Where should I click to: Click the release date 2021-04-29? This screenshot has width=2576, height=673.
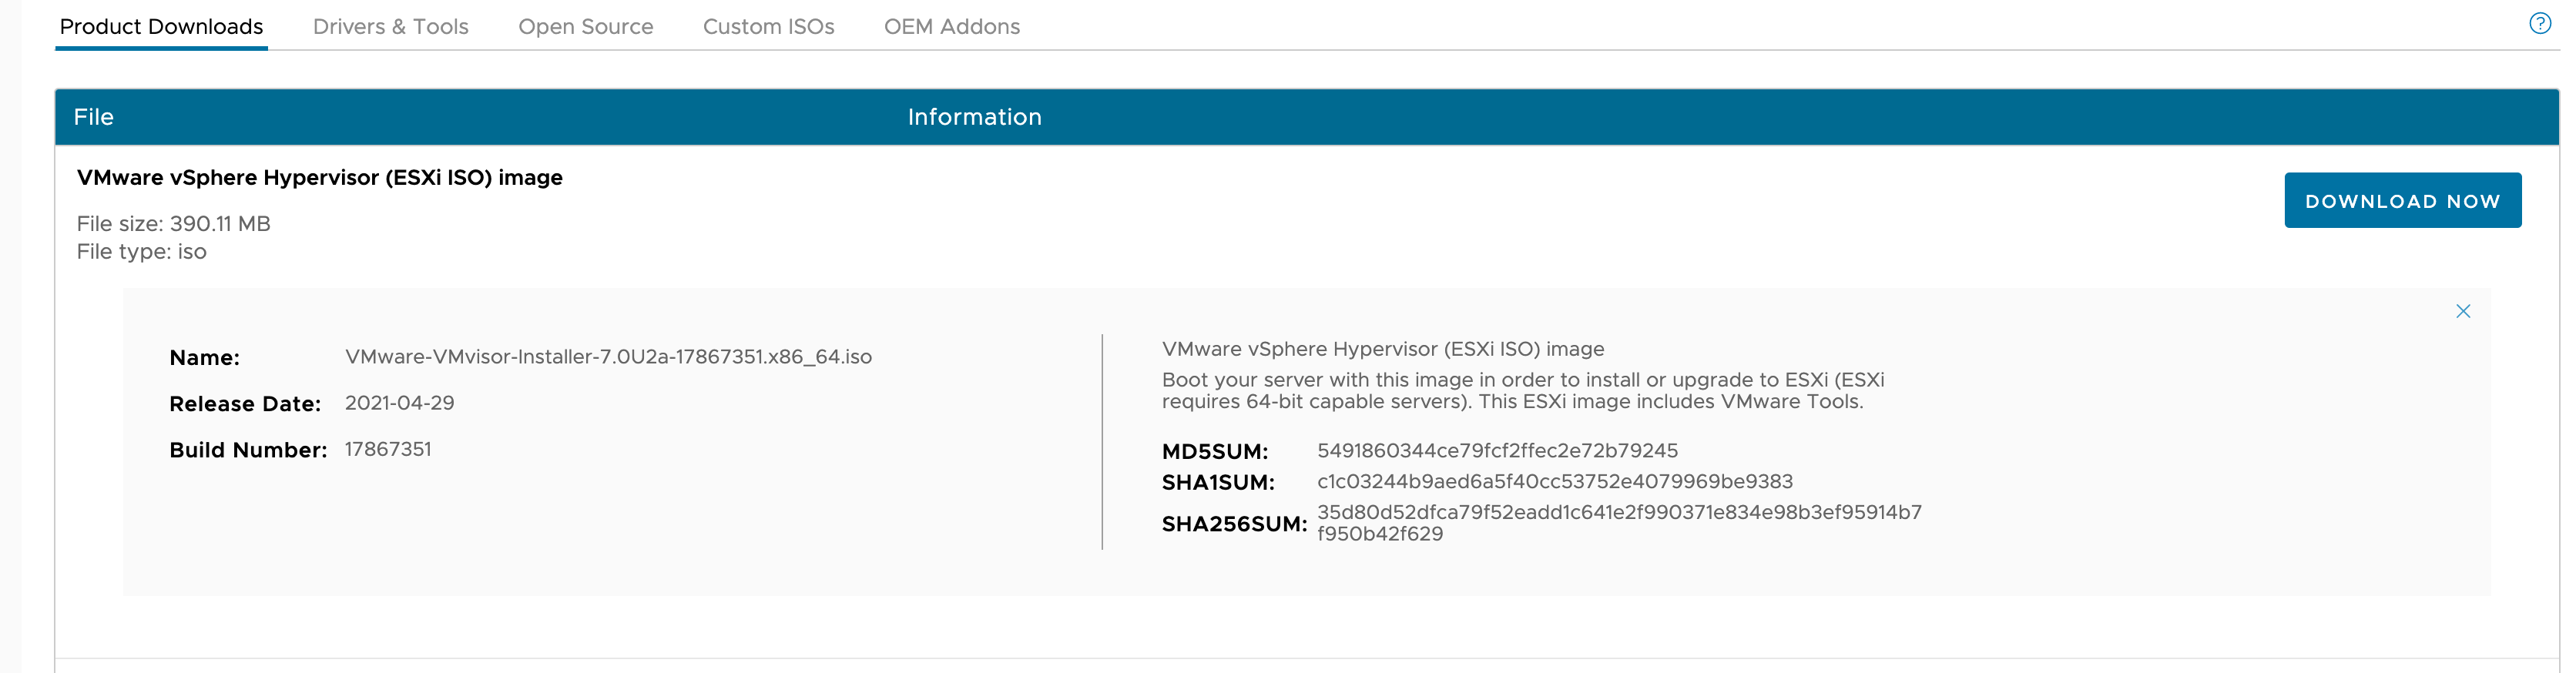(x=399, y=403)
